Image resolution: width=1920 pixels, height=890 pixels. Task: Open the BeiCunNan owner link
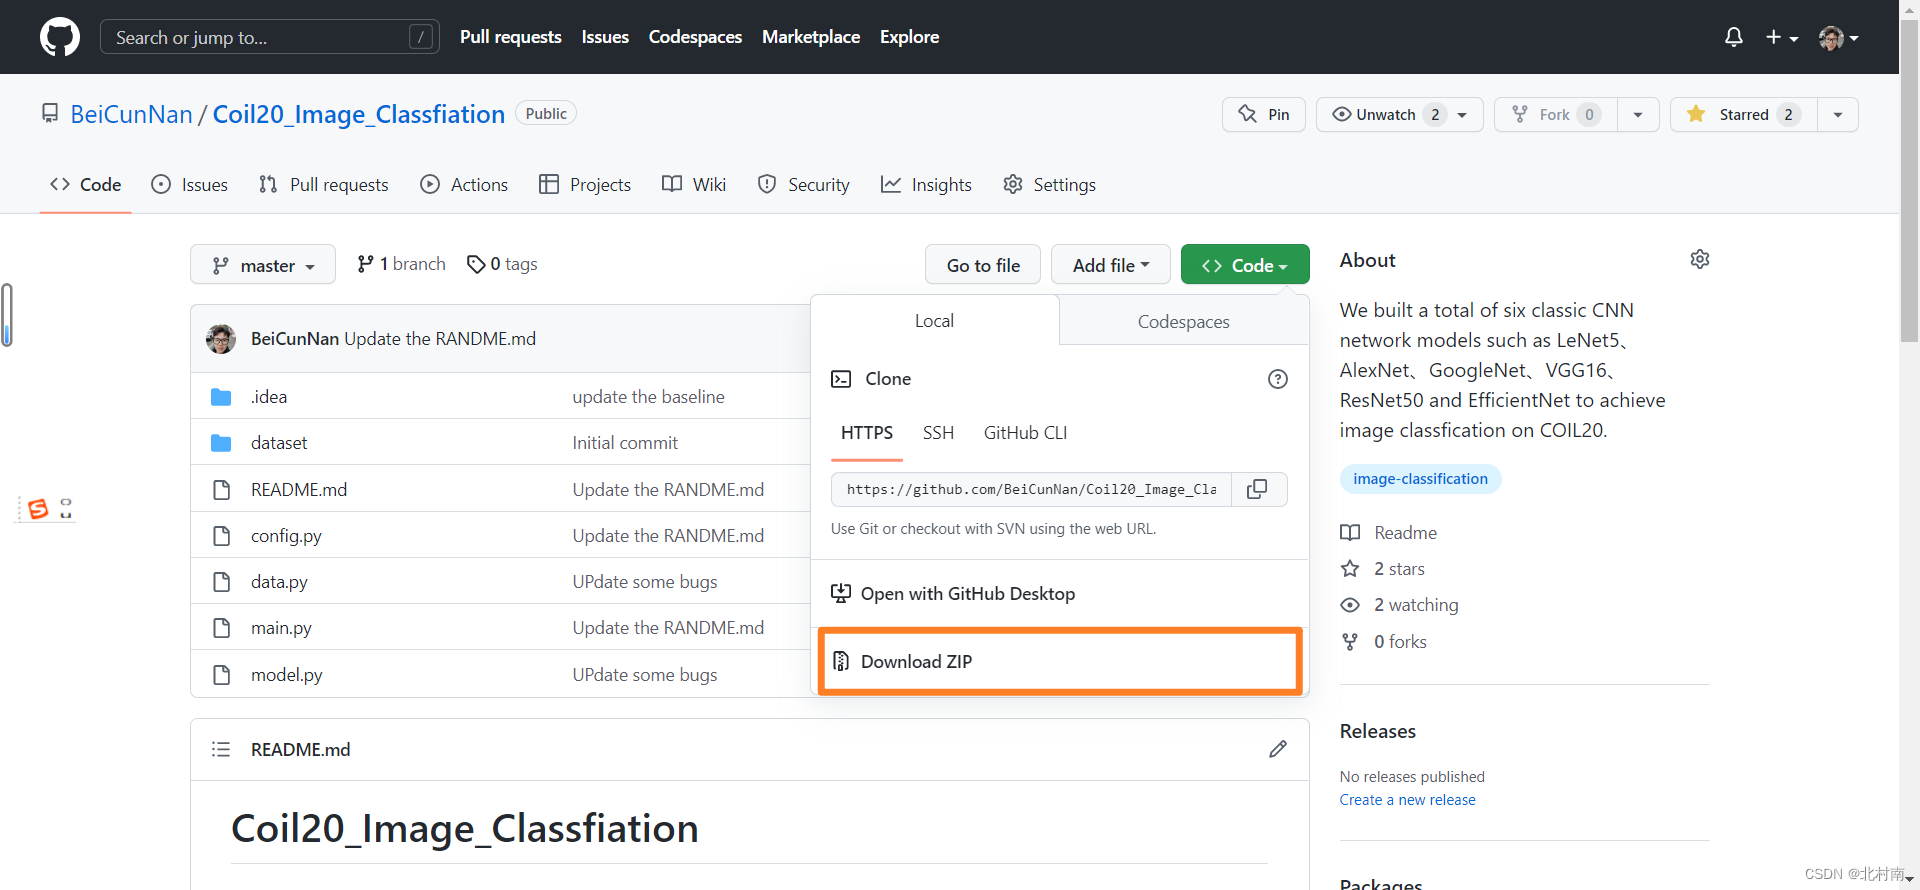pos(131,114)
